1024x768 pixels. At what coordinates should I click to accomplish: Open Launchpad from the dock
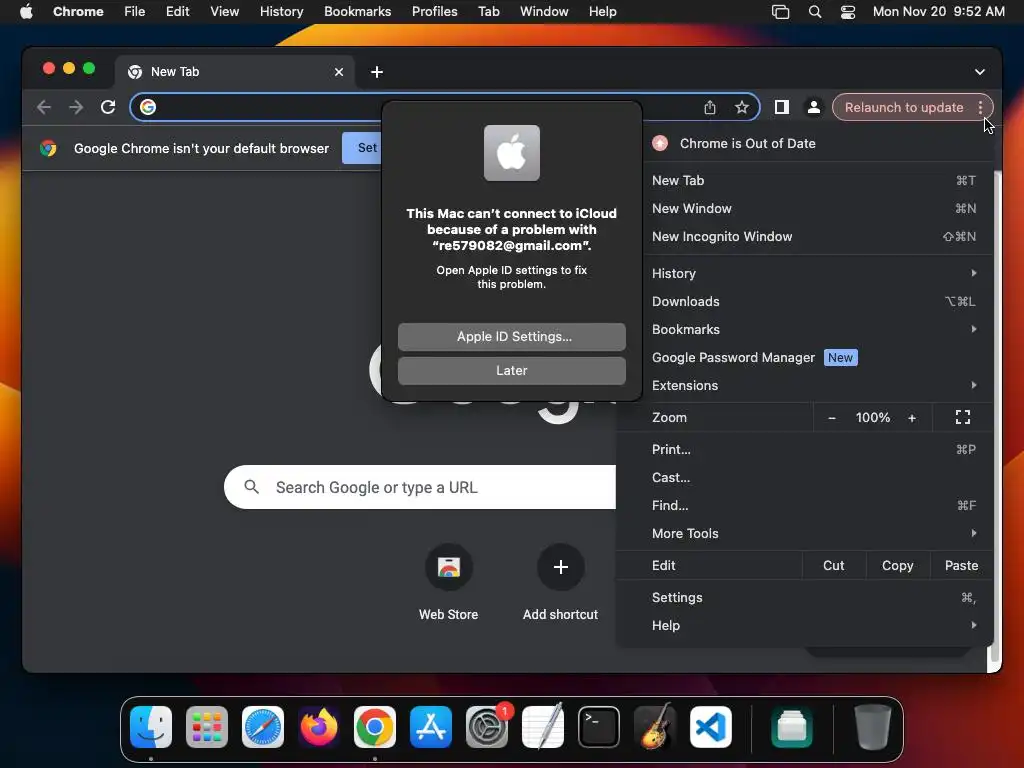(x=207, y=727)
